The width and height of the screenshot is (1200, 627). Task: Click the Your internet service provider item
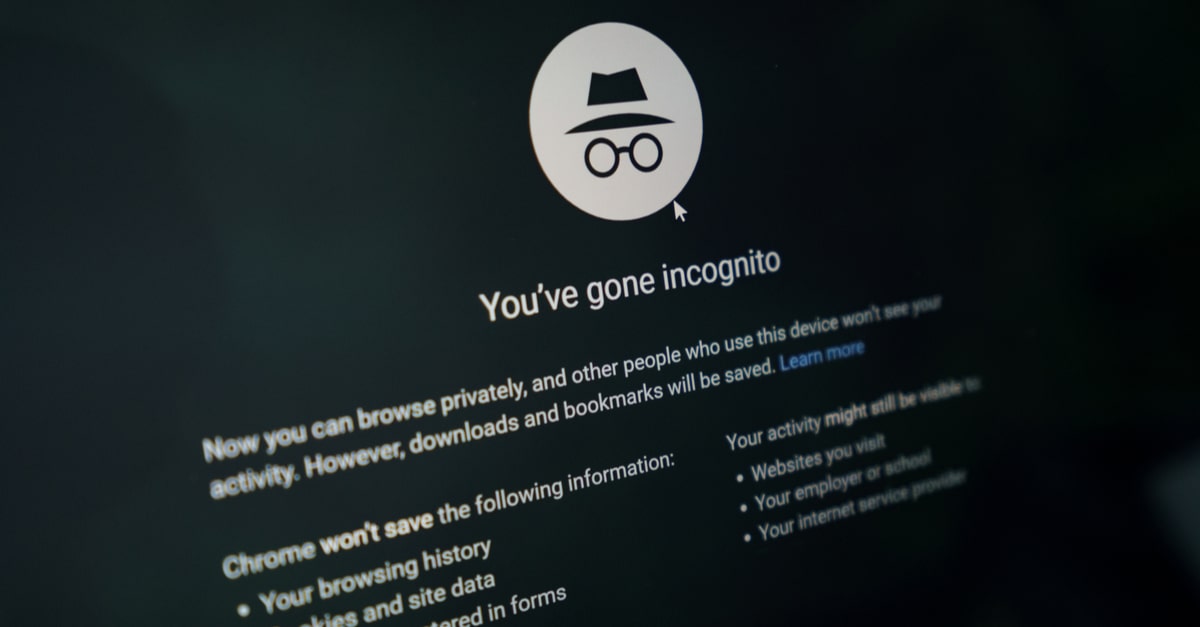pos(862,505)
